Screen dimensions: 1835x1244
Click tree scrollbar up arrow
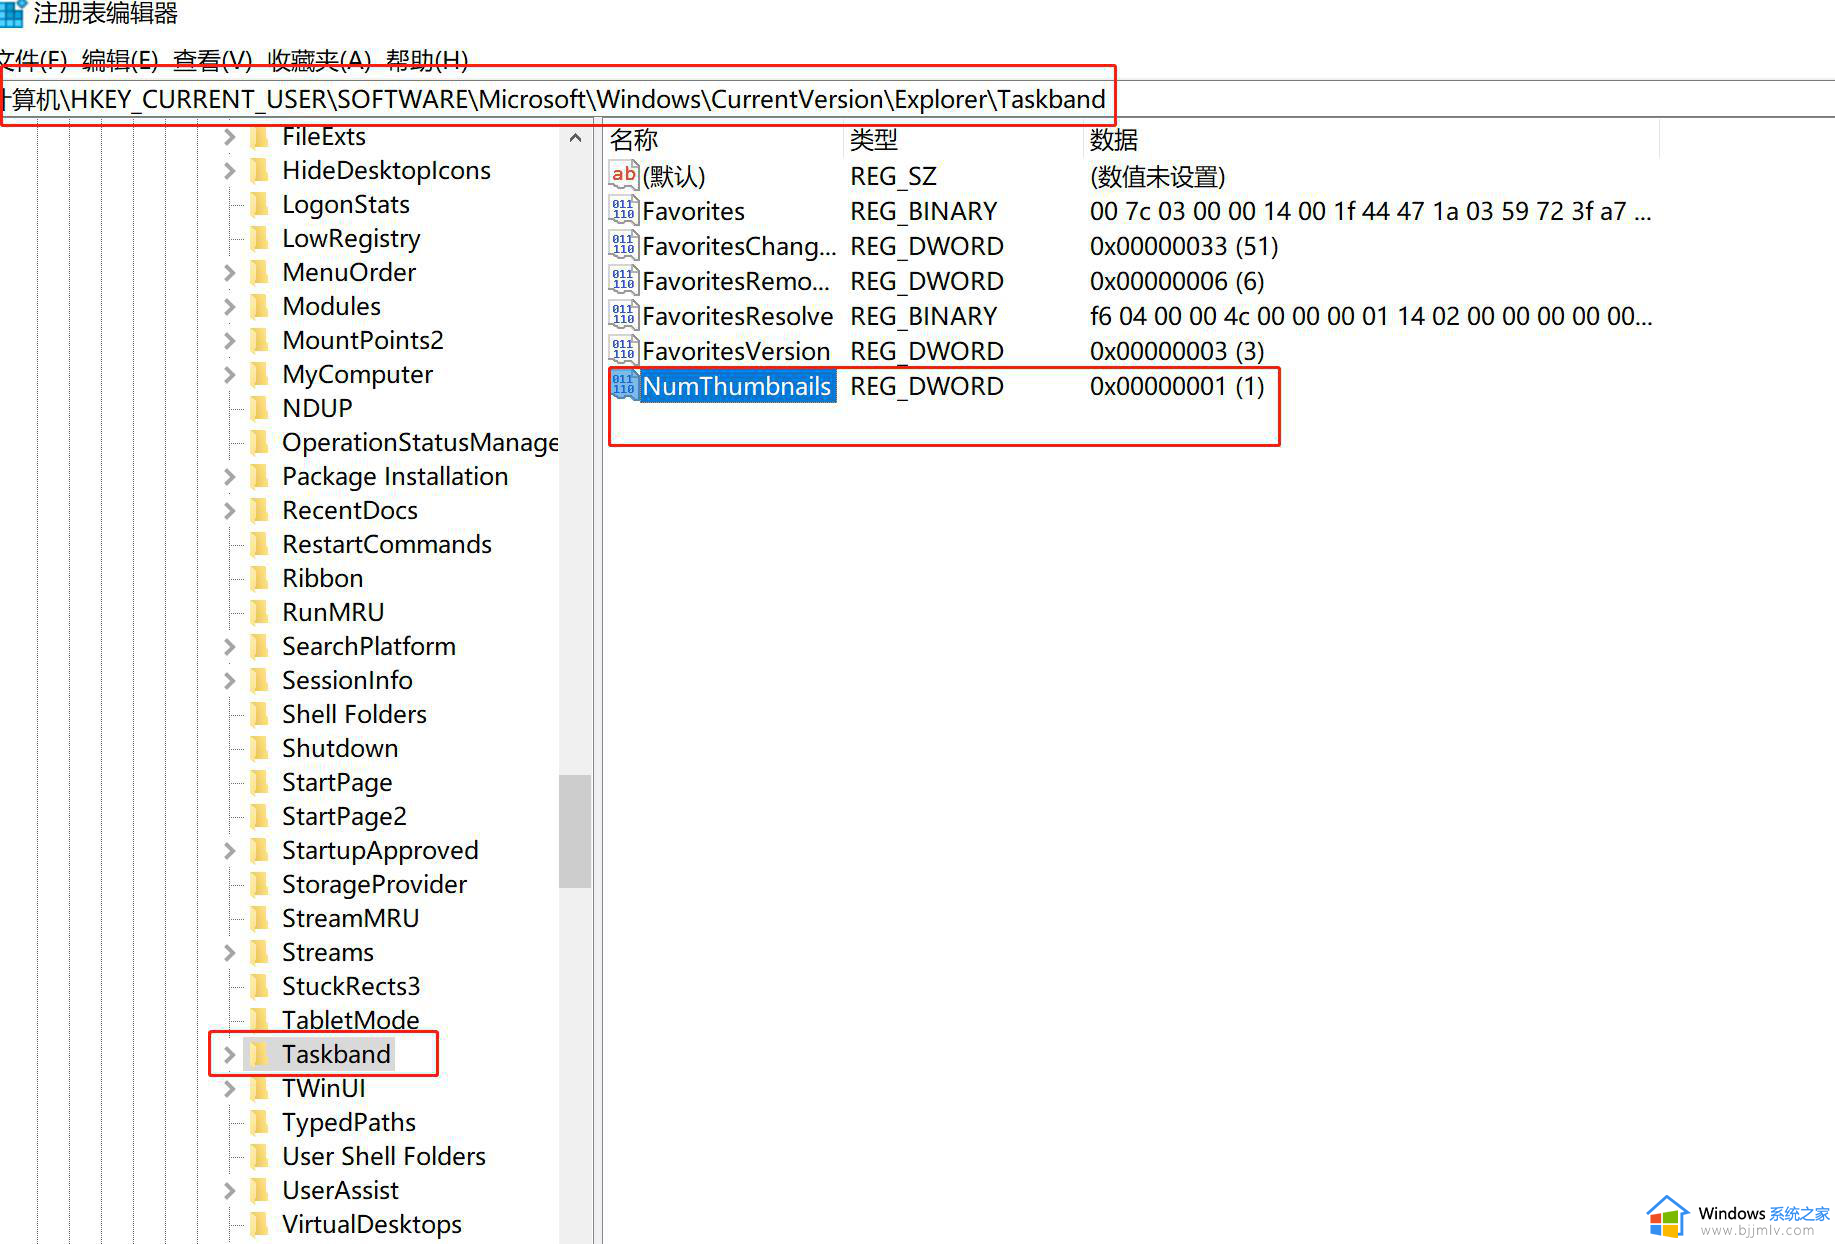(x=575, y=138)
